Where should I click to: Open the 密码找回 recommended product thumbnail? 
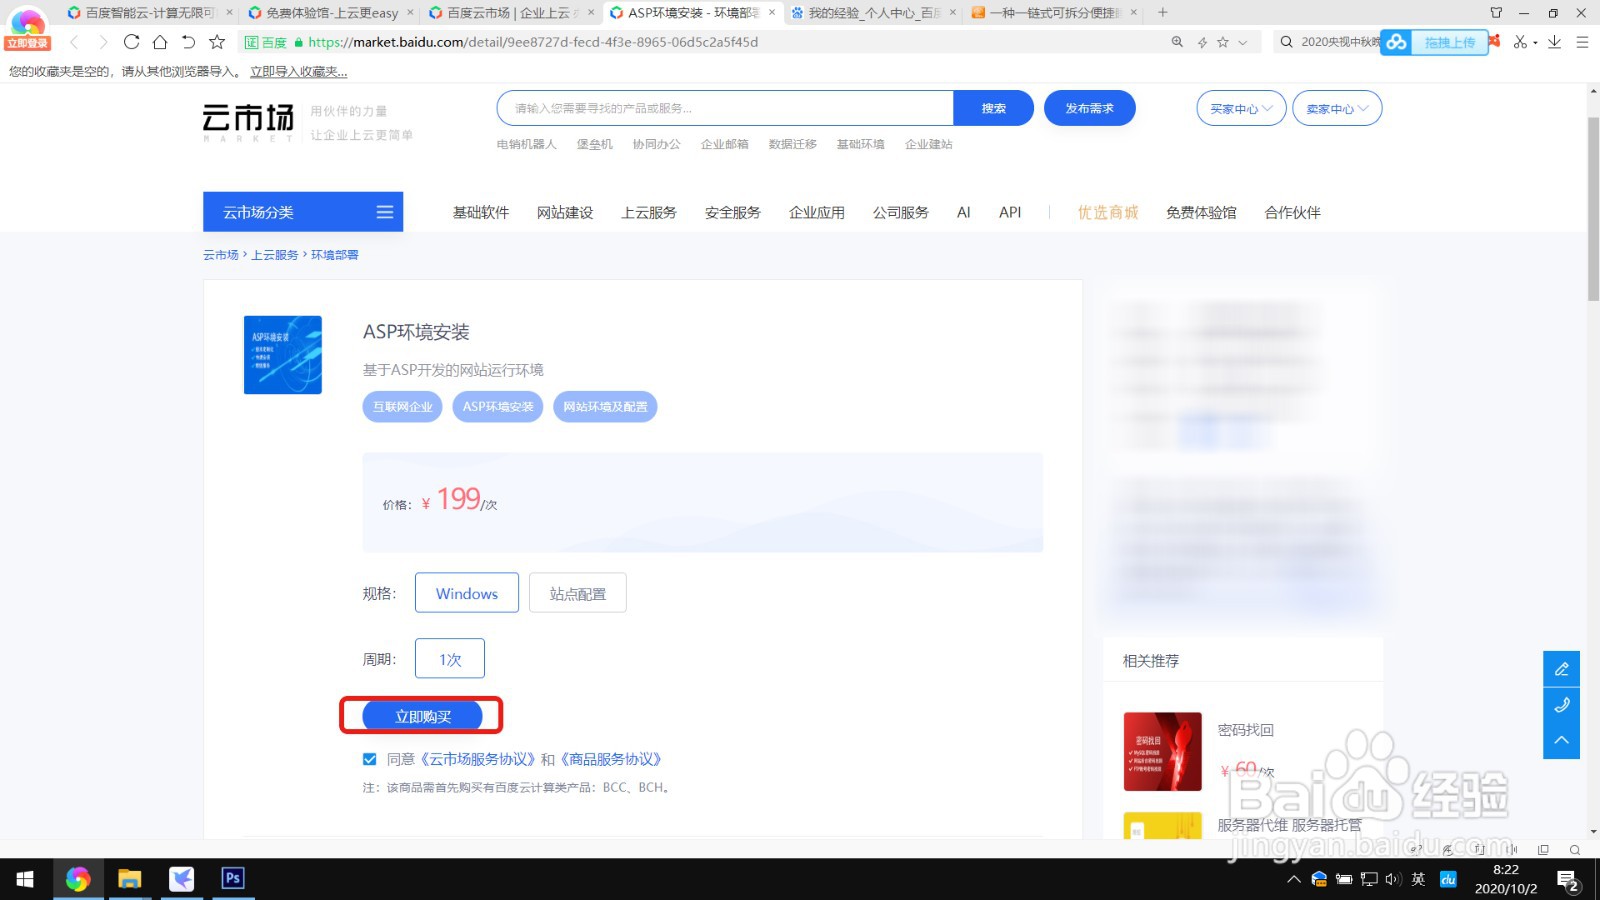(x=1162, y=751)
